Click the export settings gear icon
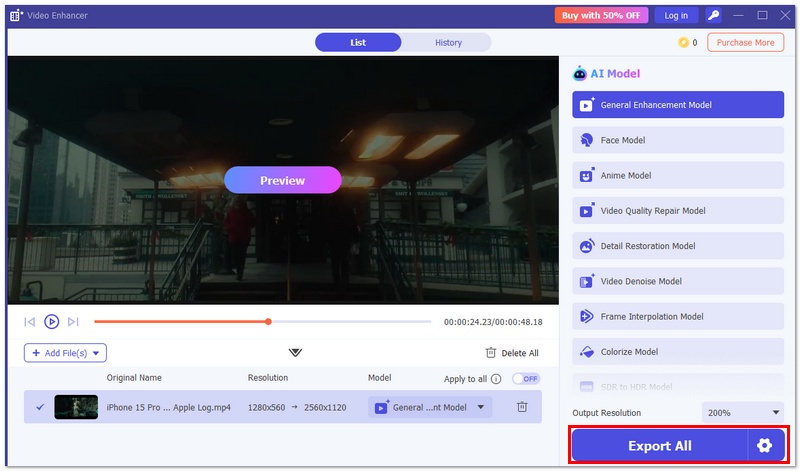Viewport: 800px width, 471px height. [765, 446]
